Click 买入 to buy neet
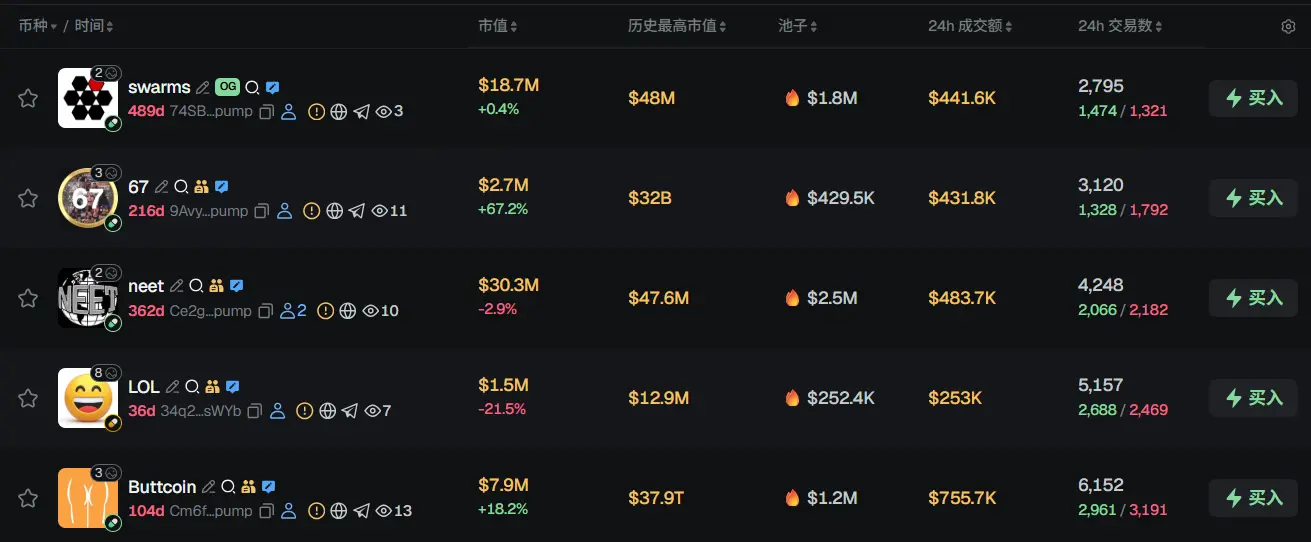1311x542 pixels. [1255, 298]
